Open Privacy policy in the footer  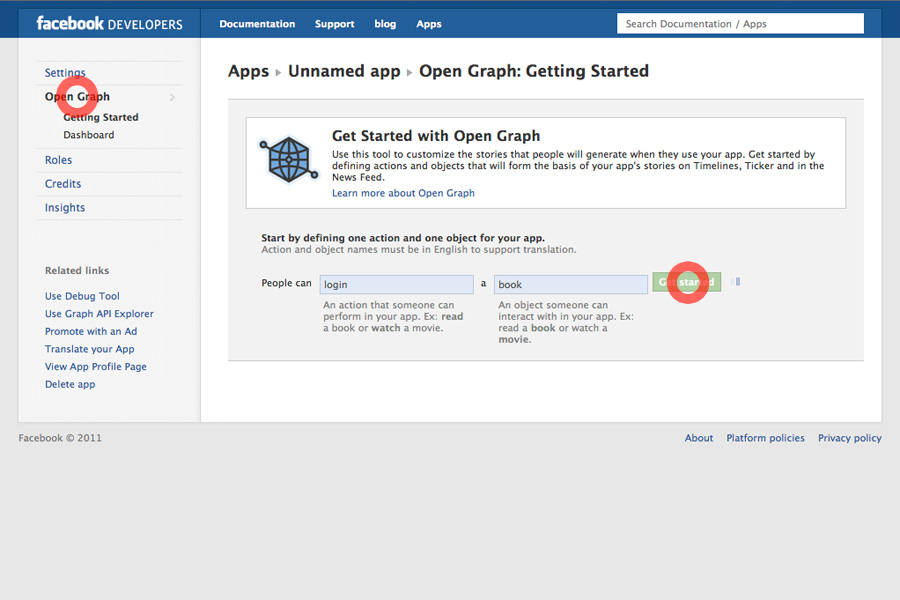(849, 438)
